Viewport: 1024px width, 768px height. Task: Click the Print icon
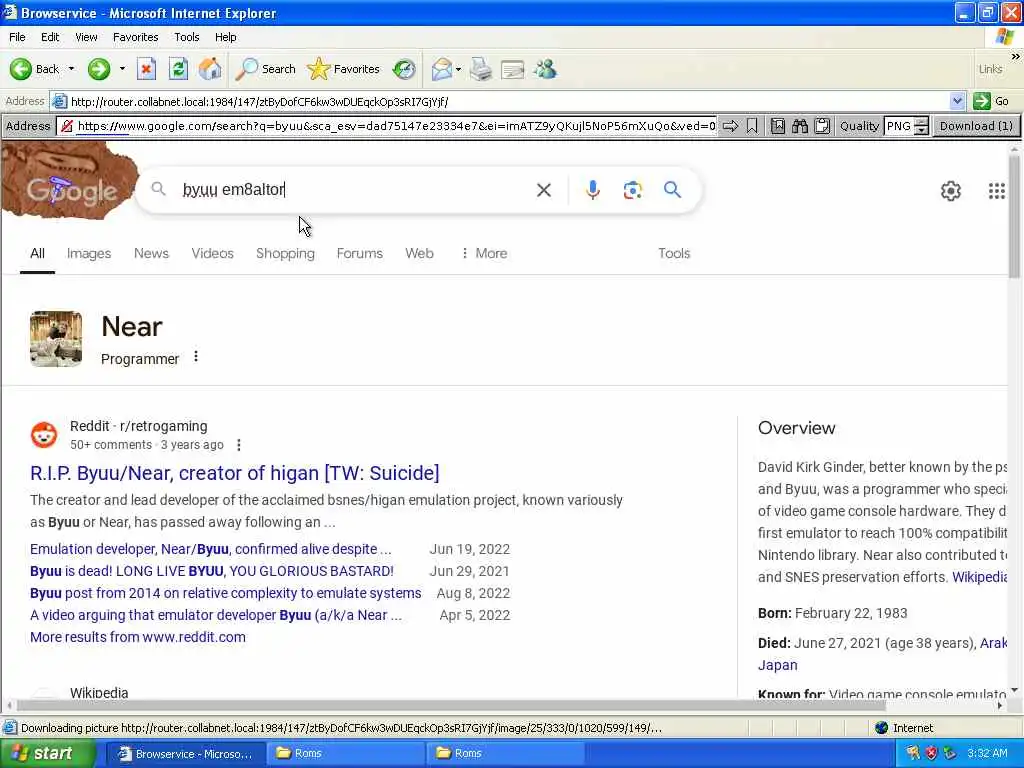pos(481,69)
